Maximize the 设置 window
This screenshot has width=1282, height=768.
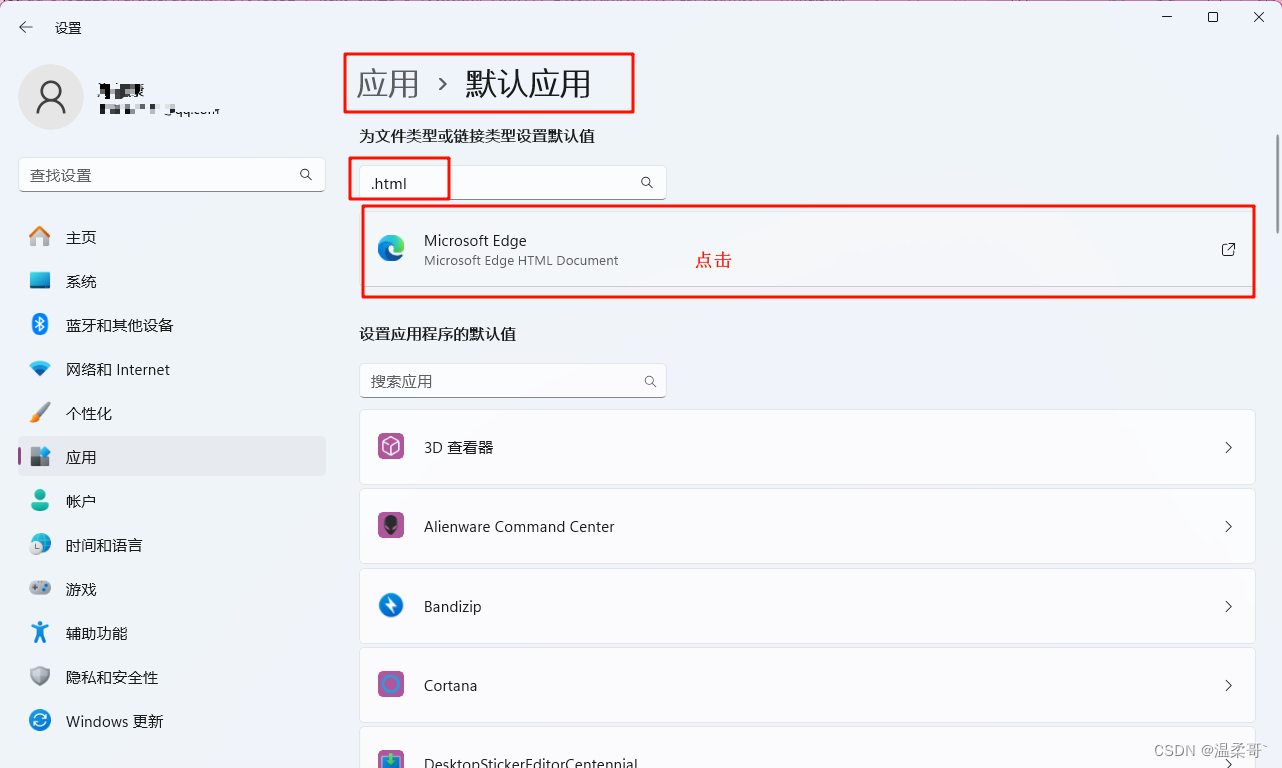pyautogui.click(x=1213, y=17)
